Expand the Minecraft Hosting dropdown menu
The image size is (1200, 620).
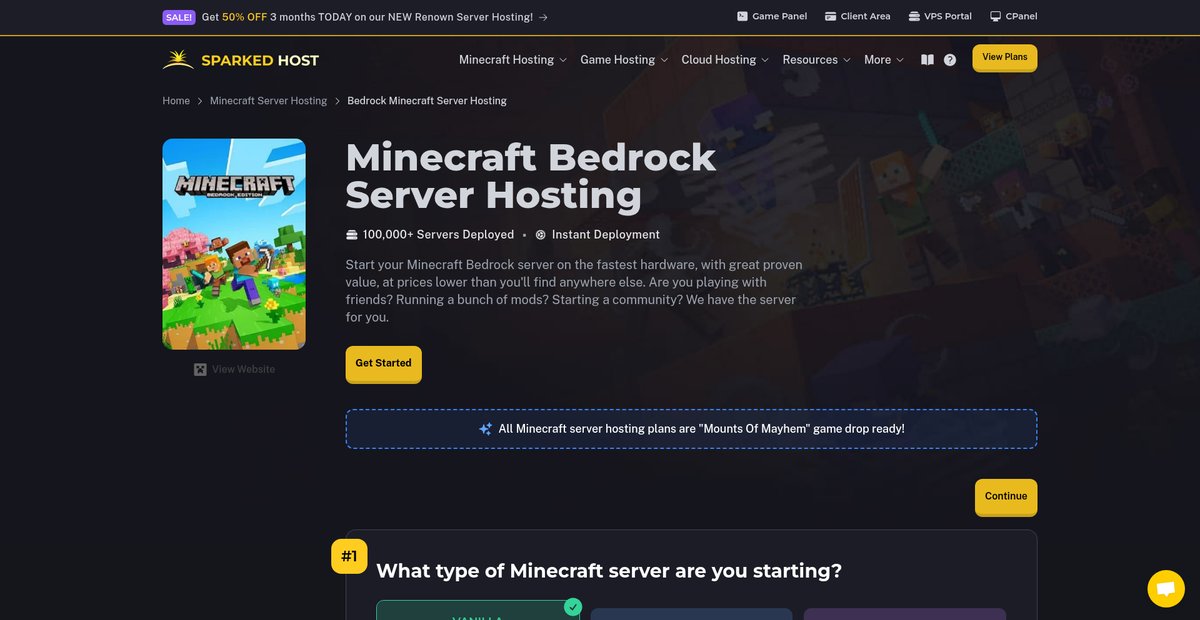(513, 60)
